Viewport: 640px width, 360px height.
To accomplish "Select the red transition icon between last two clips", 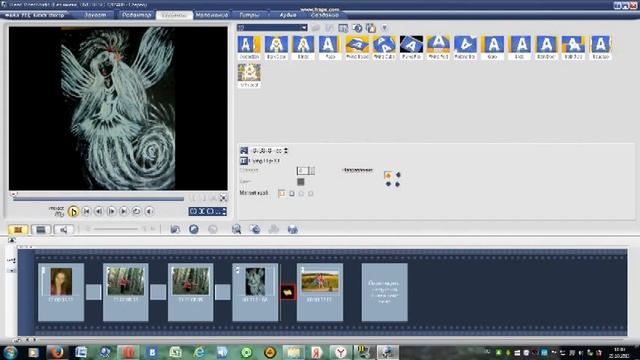I will tap(288, 292).
